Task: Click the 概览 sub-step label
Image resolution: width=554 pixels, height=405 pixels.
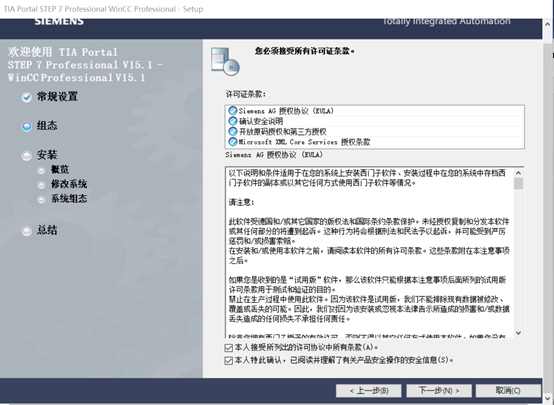Action: tap(60, 169)
